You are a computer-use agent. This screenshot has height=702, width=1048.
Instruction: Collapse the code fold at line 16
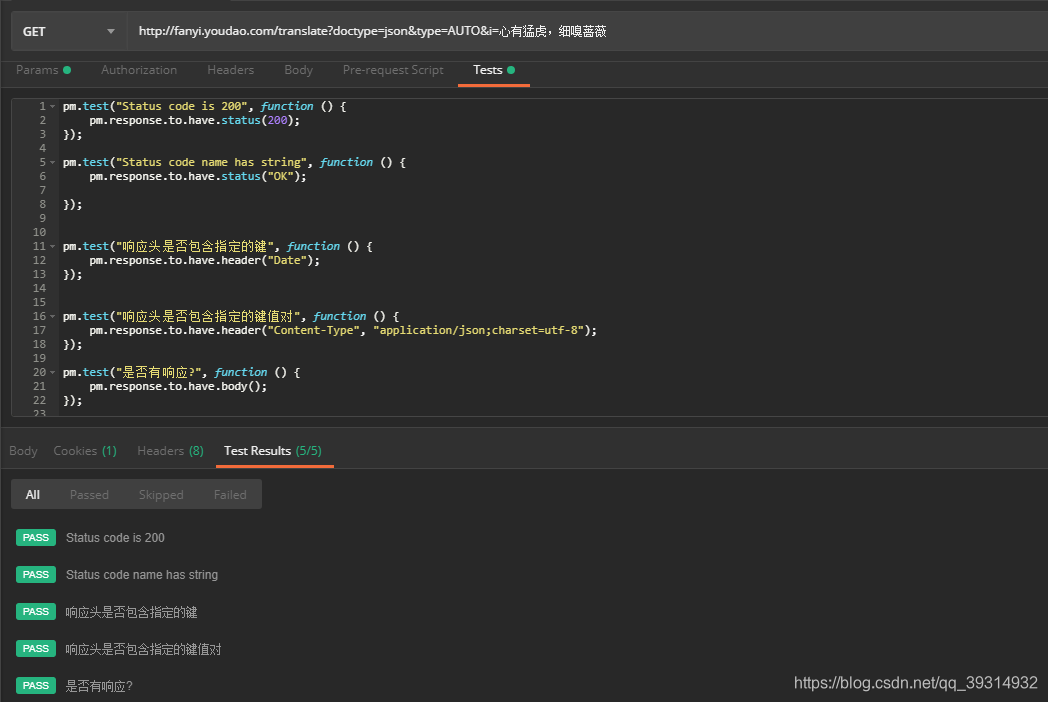tap(53, 316)
